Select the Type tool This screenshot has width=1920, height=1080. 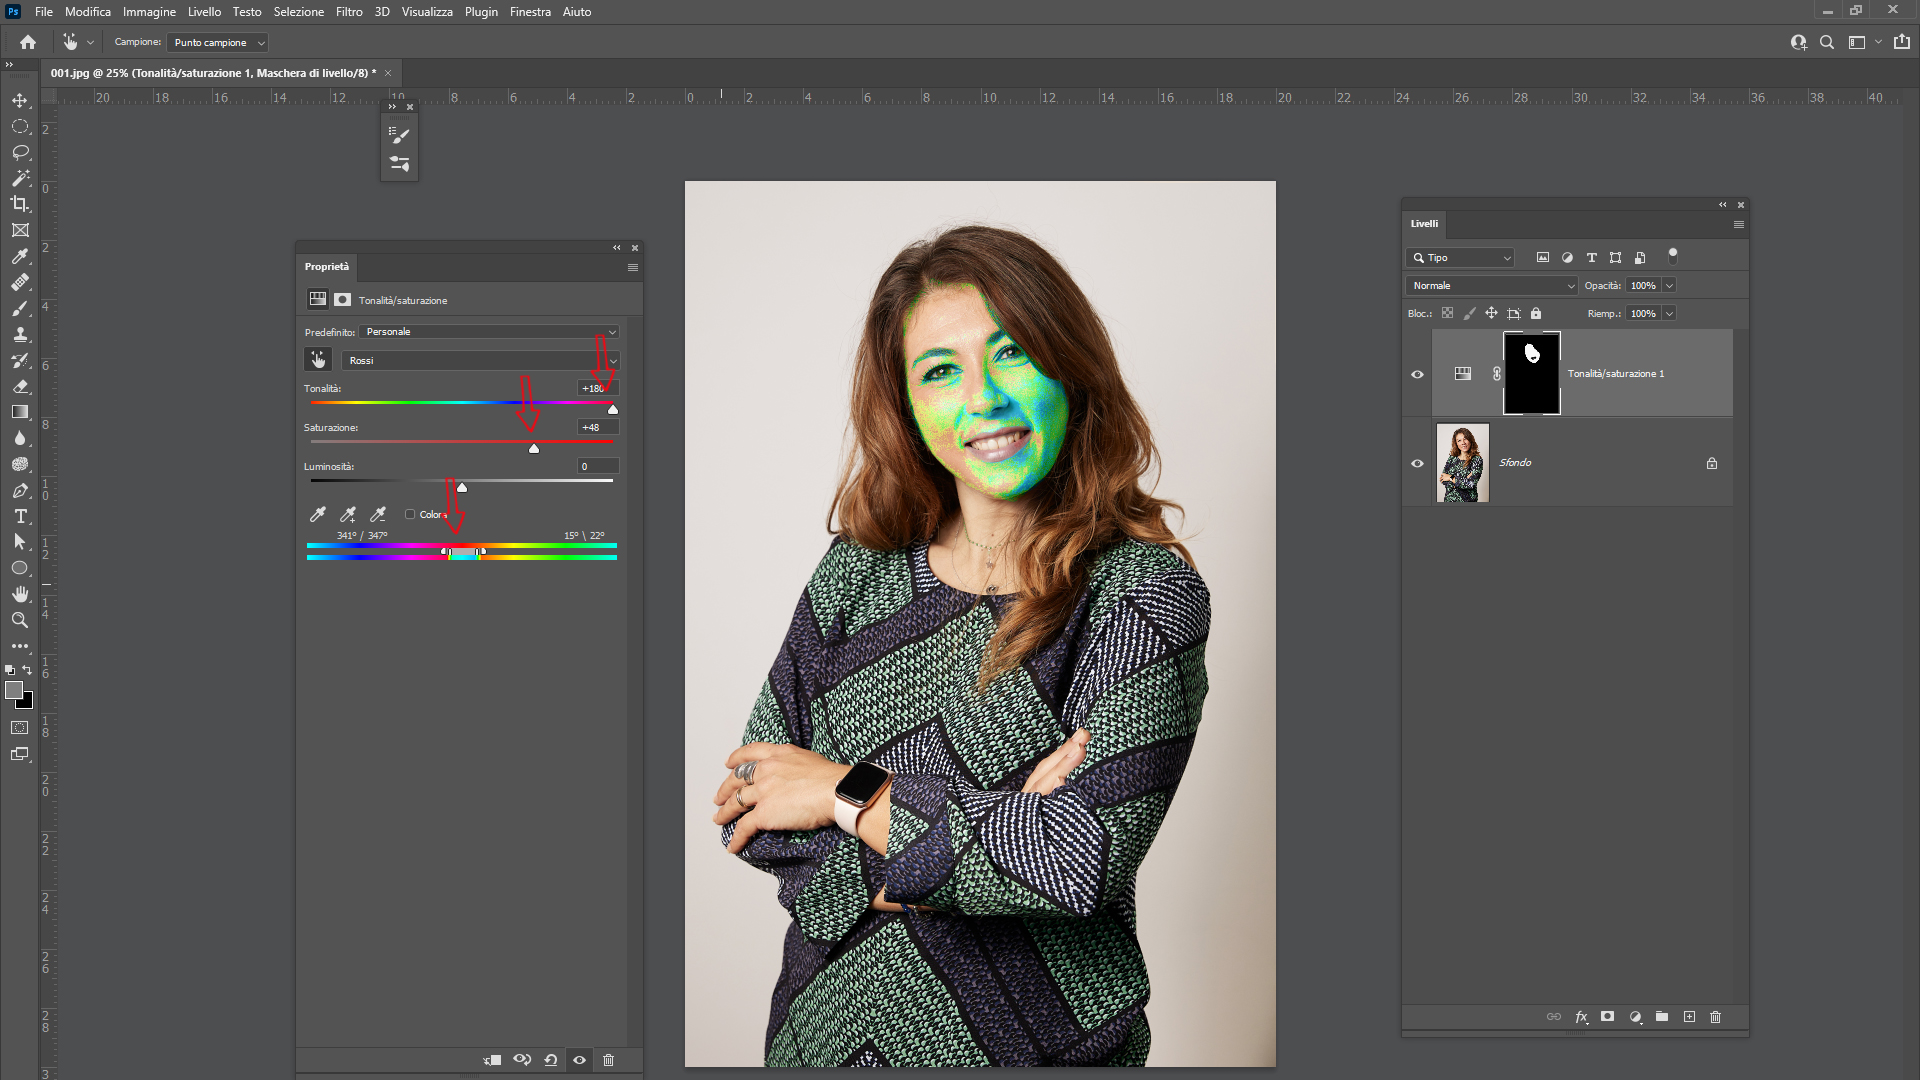tap(20, 516)
